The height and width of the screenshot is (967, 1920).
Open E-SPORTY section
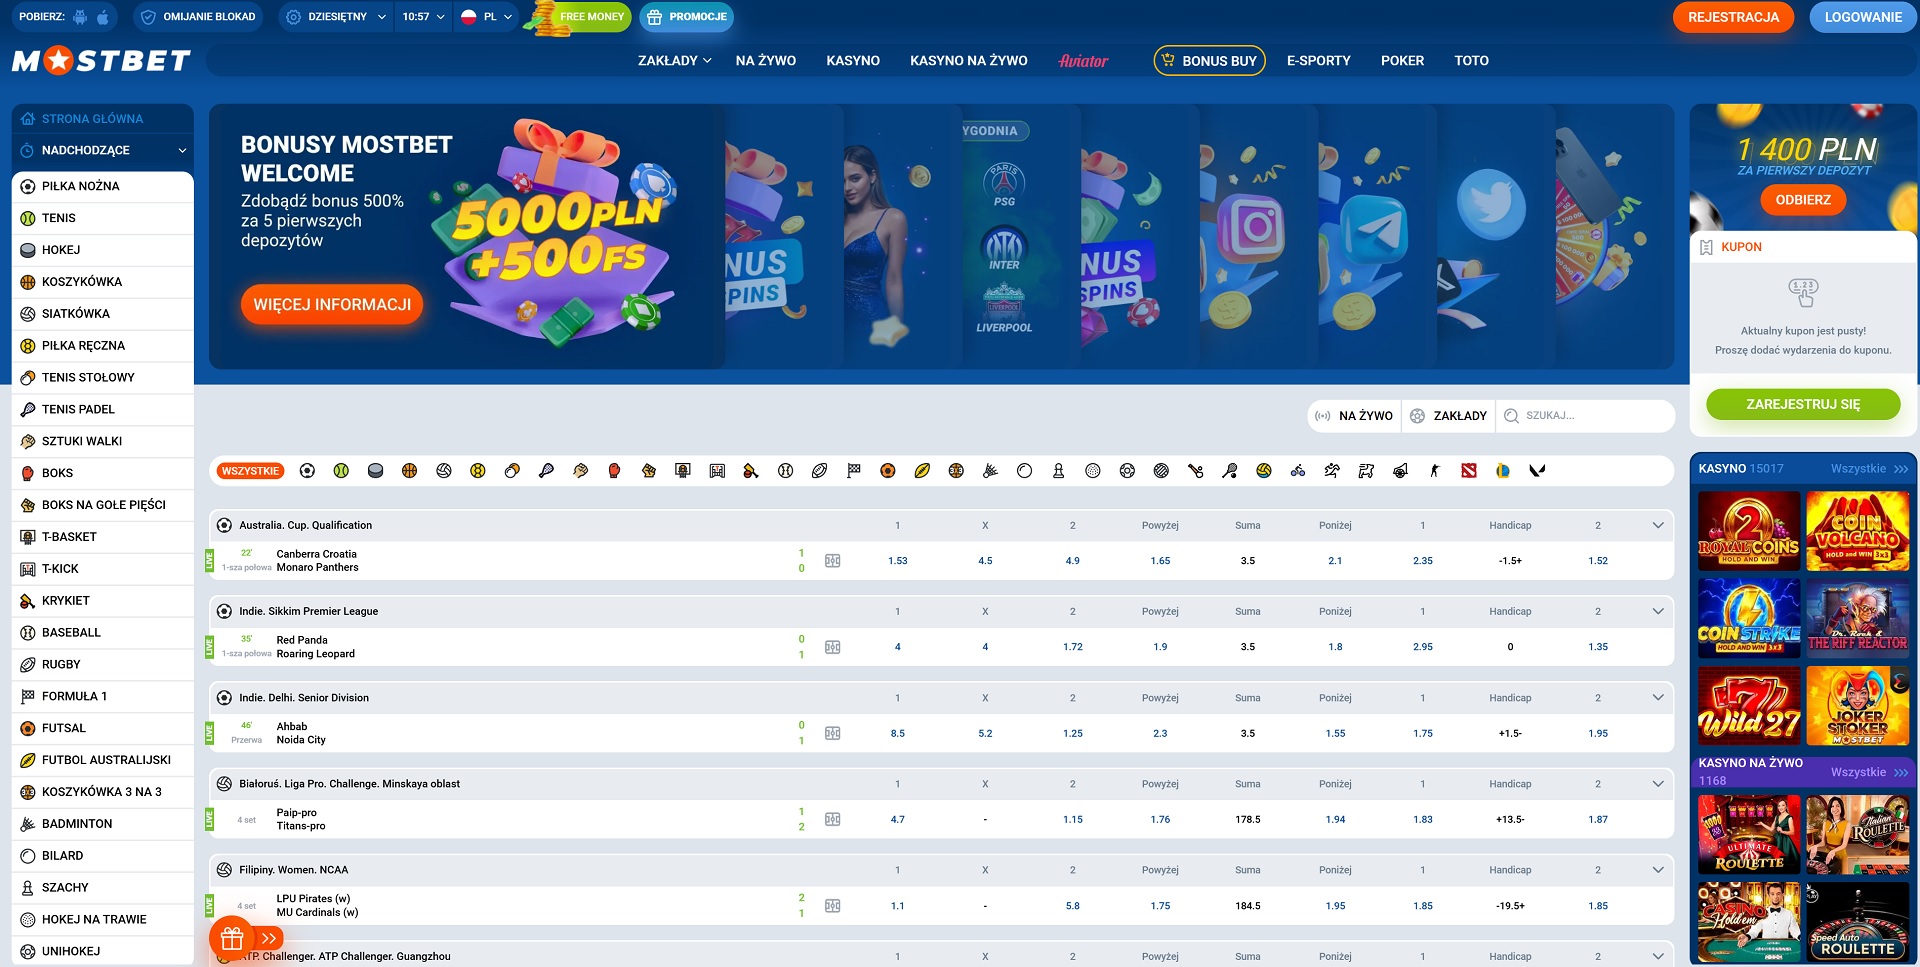[1319, 61]
